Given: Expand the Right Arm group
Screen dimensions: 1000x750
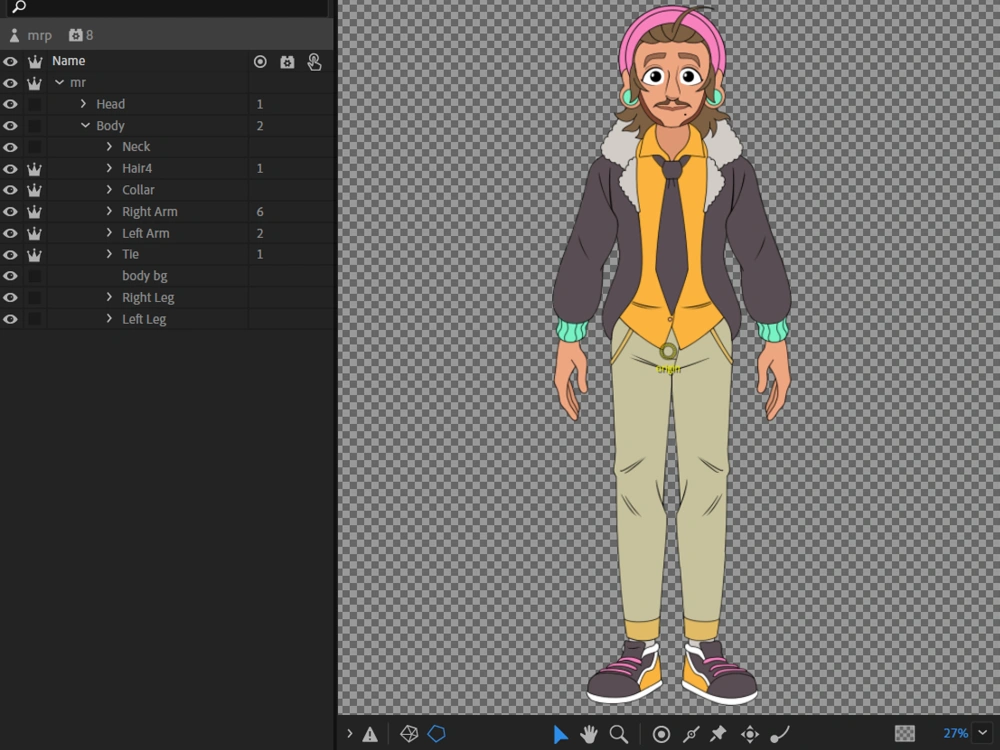Looking at the screenshot, I should click(109, 211).
